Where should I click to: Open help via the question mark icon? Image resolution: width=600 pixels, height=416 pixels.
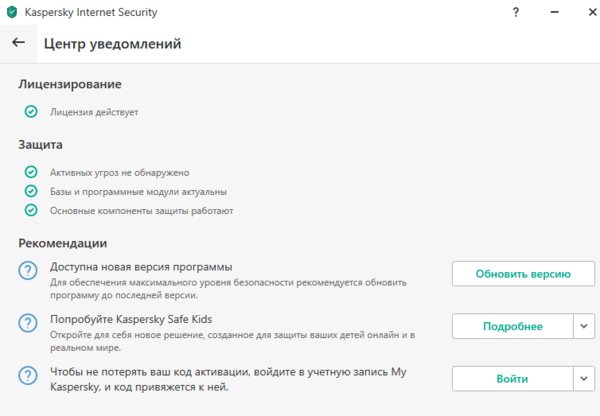coord(515,12)
